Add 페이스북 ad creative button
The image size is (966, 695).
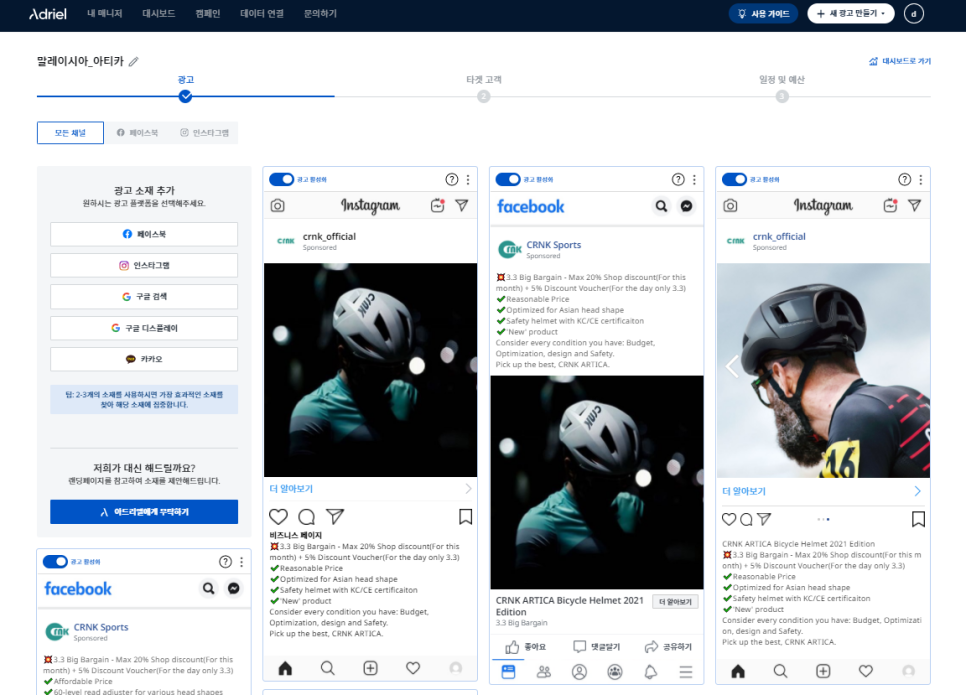tap(144, 234)
